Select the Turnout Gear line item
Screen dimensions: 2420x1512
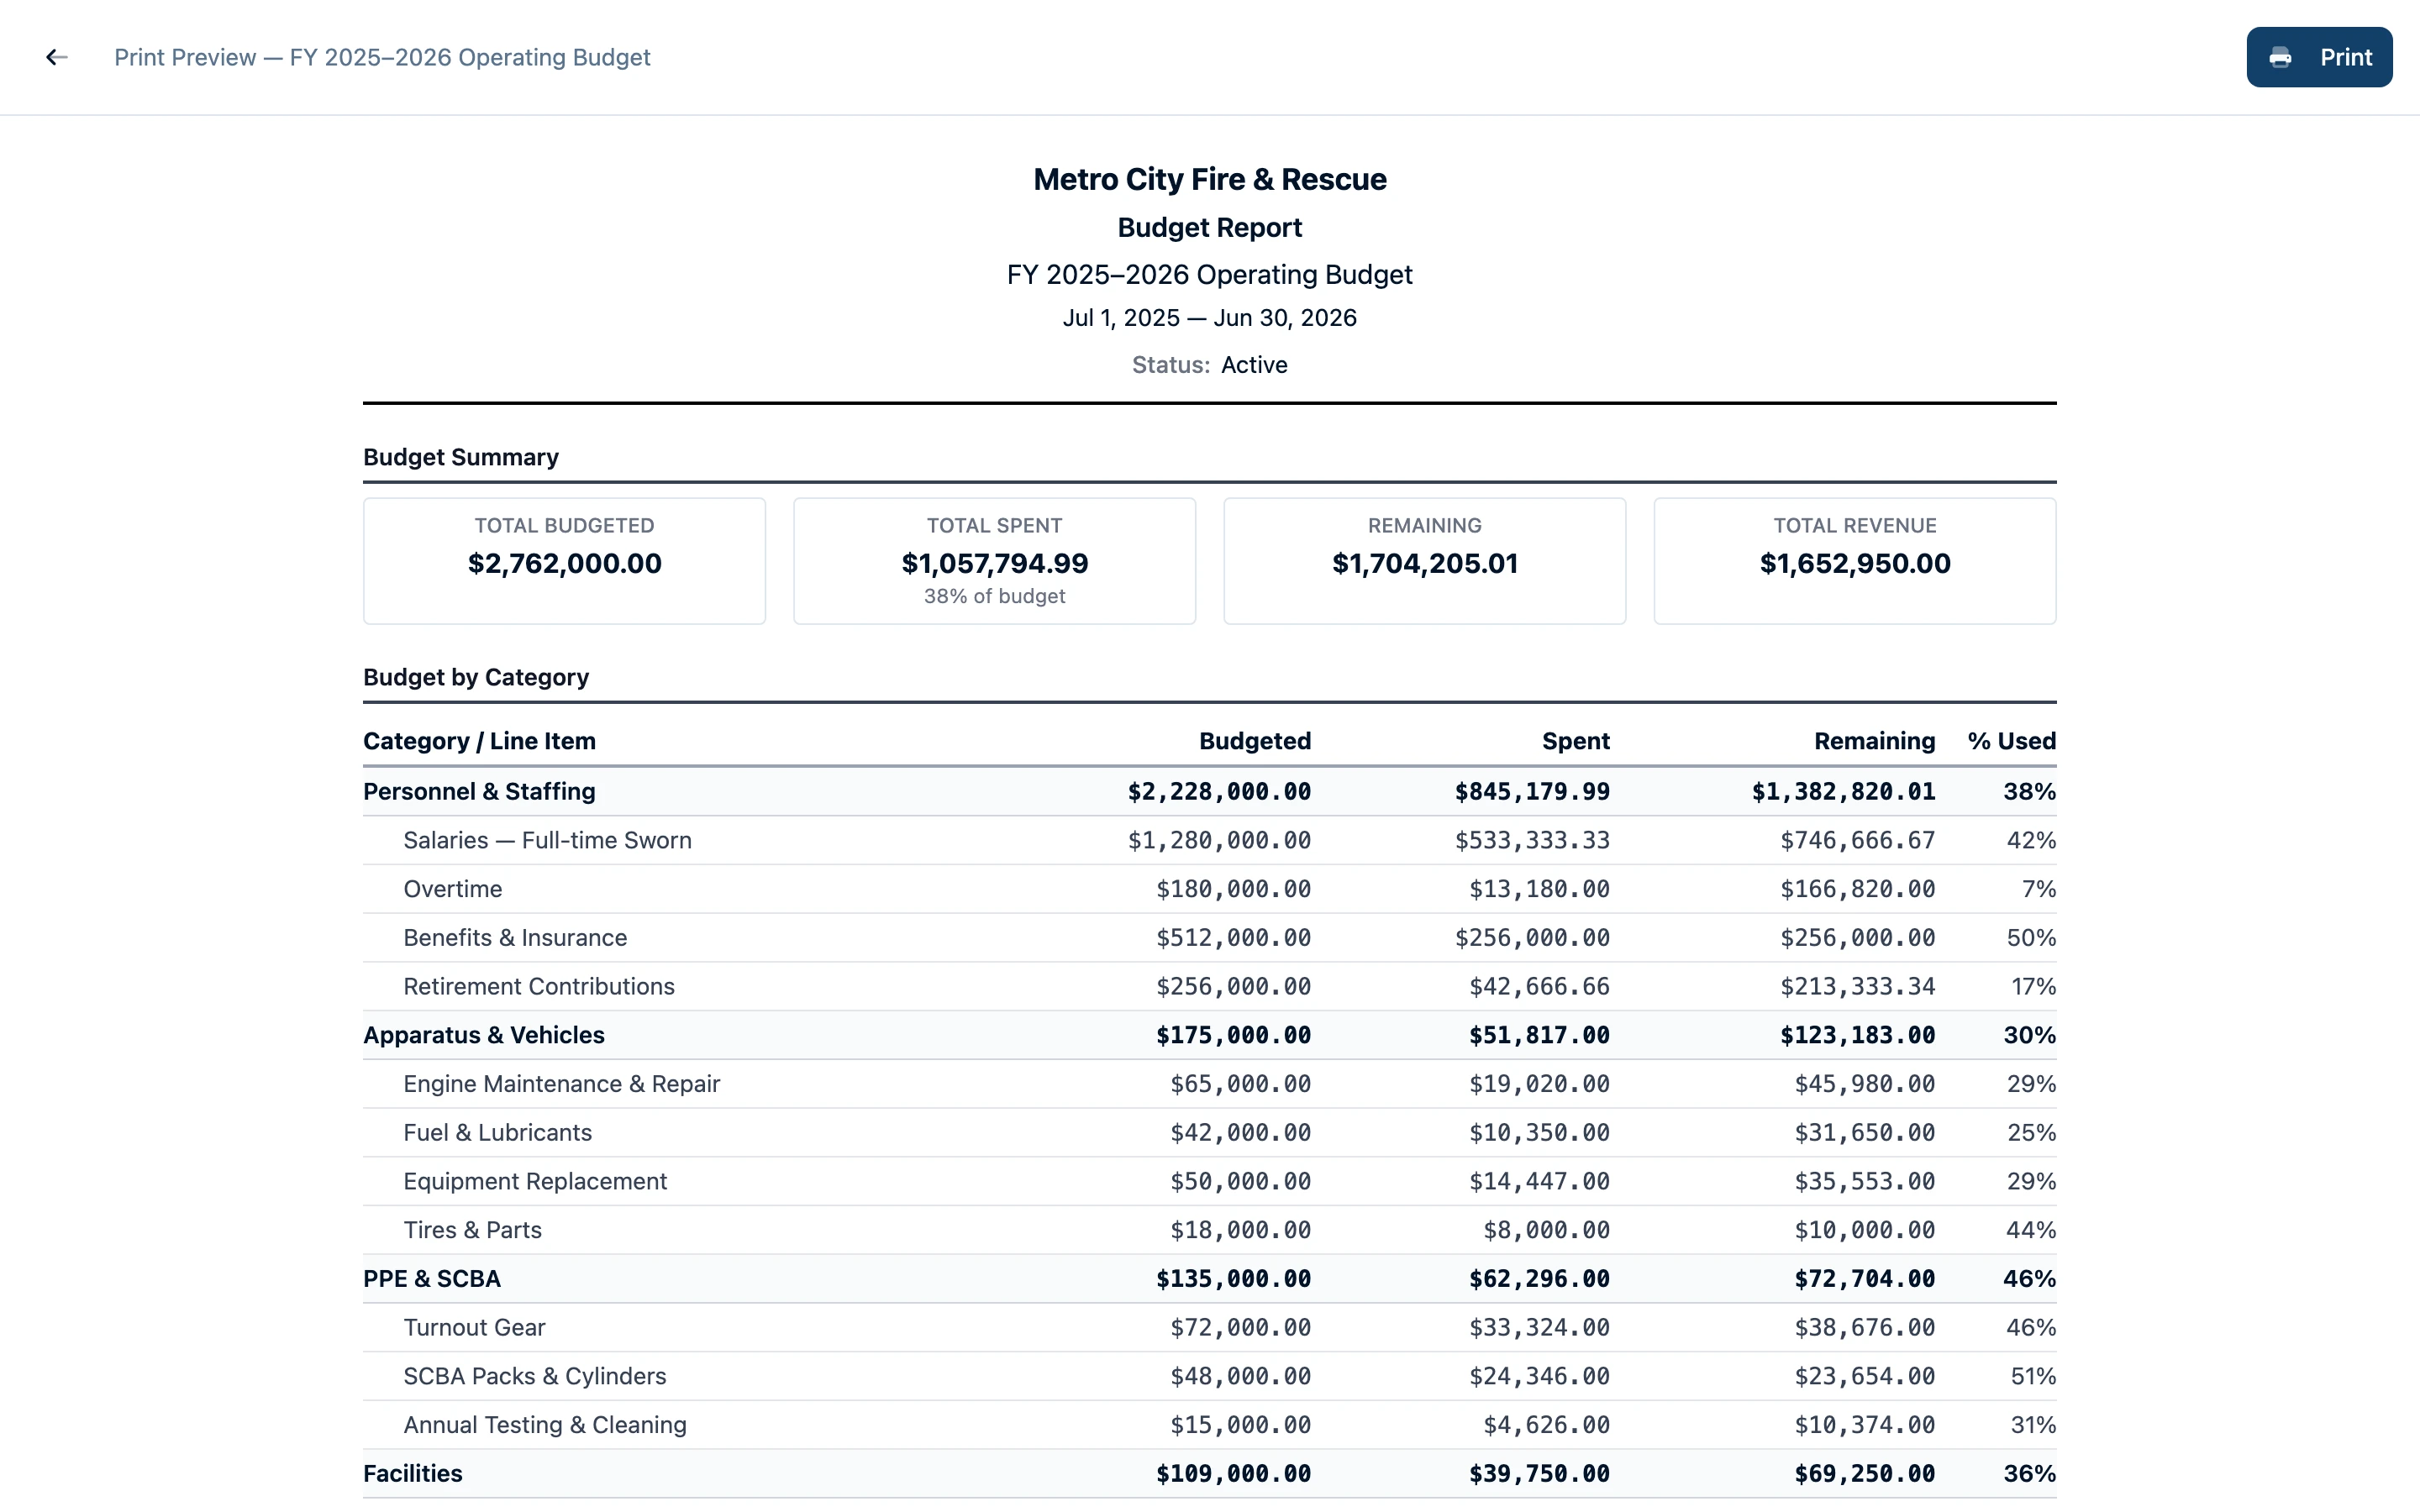(474, 1327)
